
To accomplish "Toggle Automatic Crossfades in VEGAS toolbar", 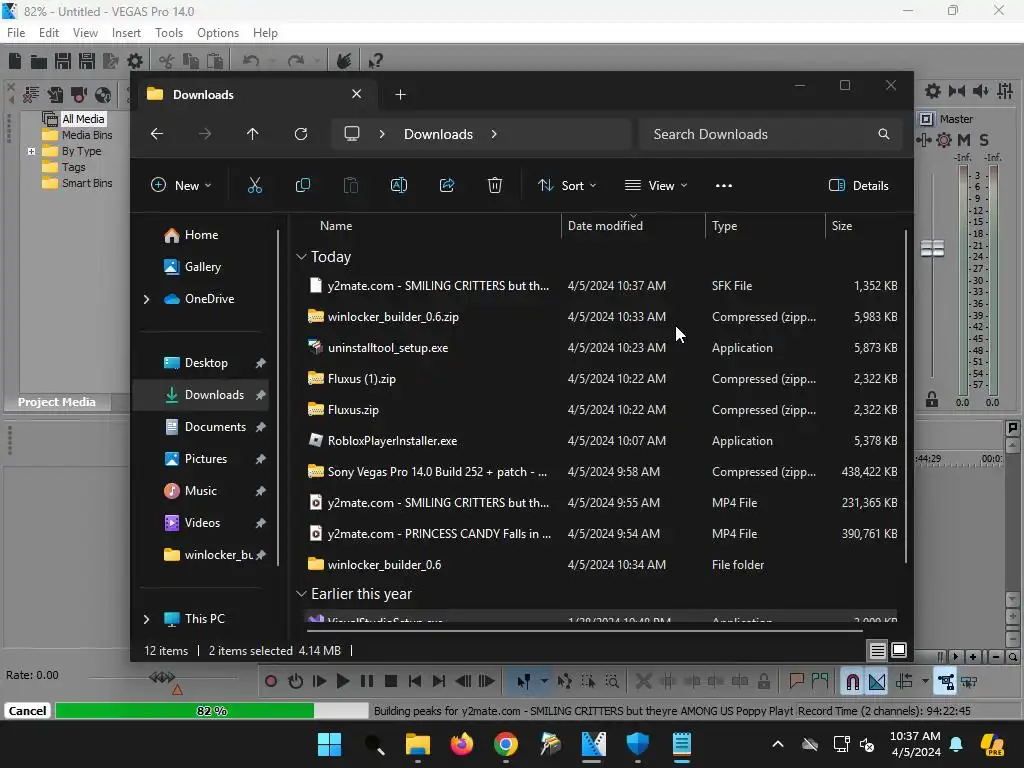I will (x=876, y=682).
